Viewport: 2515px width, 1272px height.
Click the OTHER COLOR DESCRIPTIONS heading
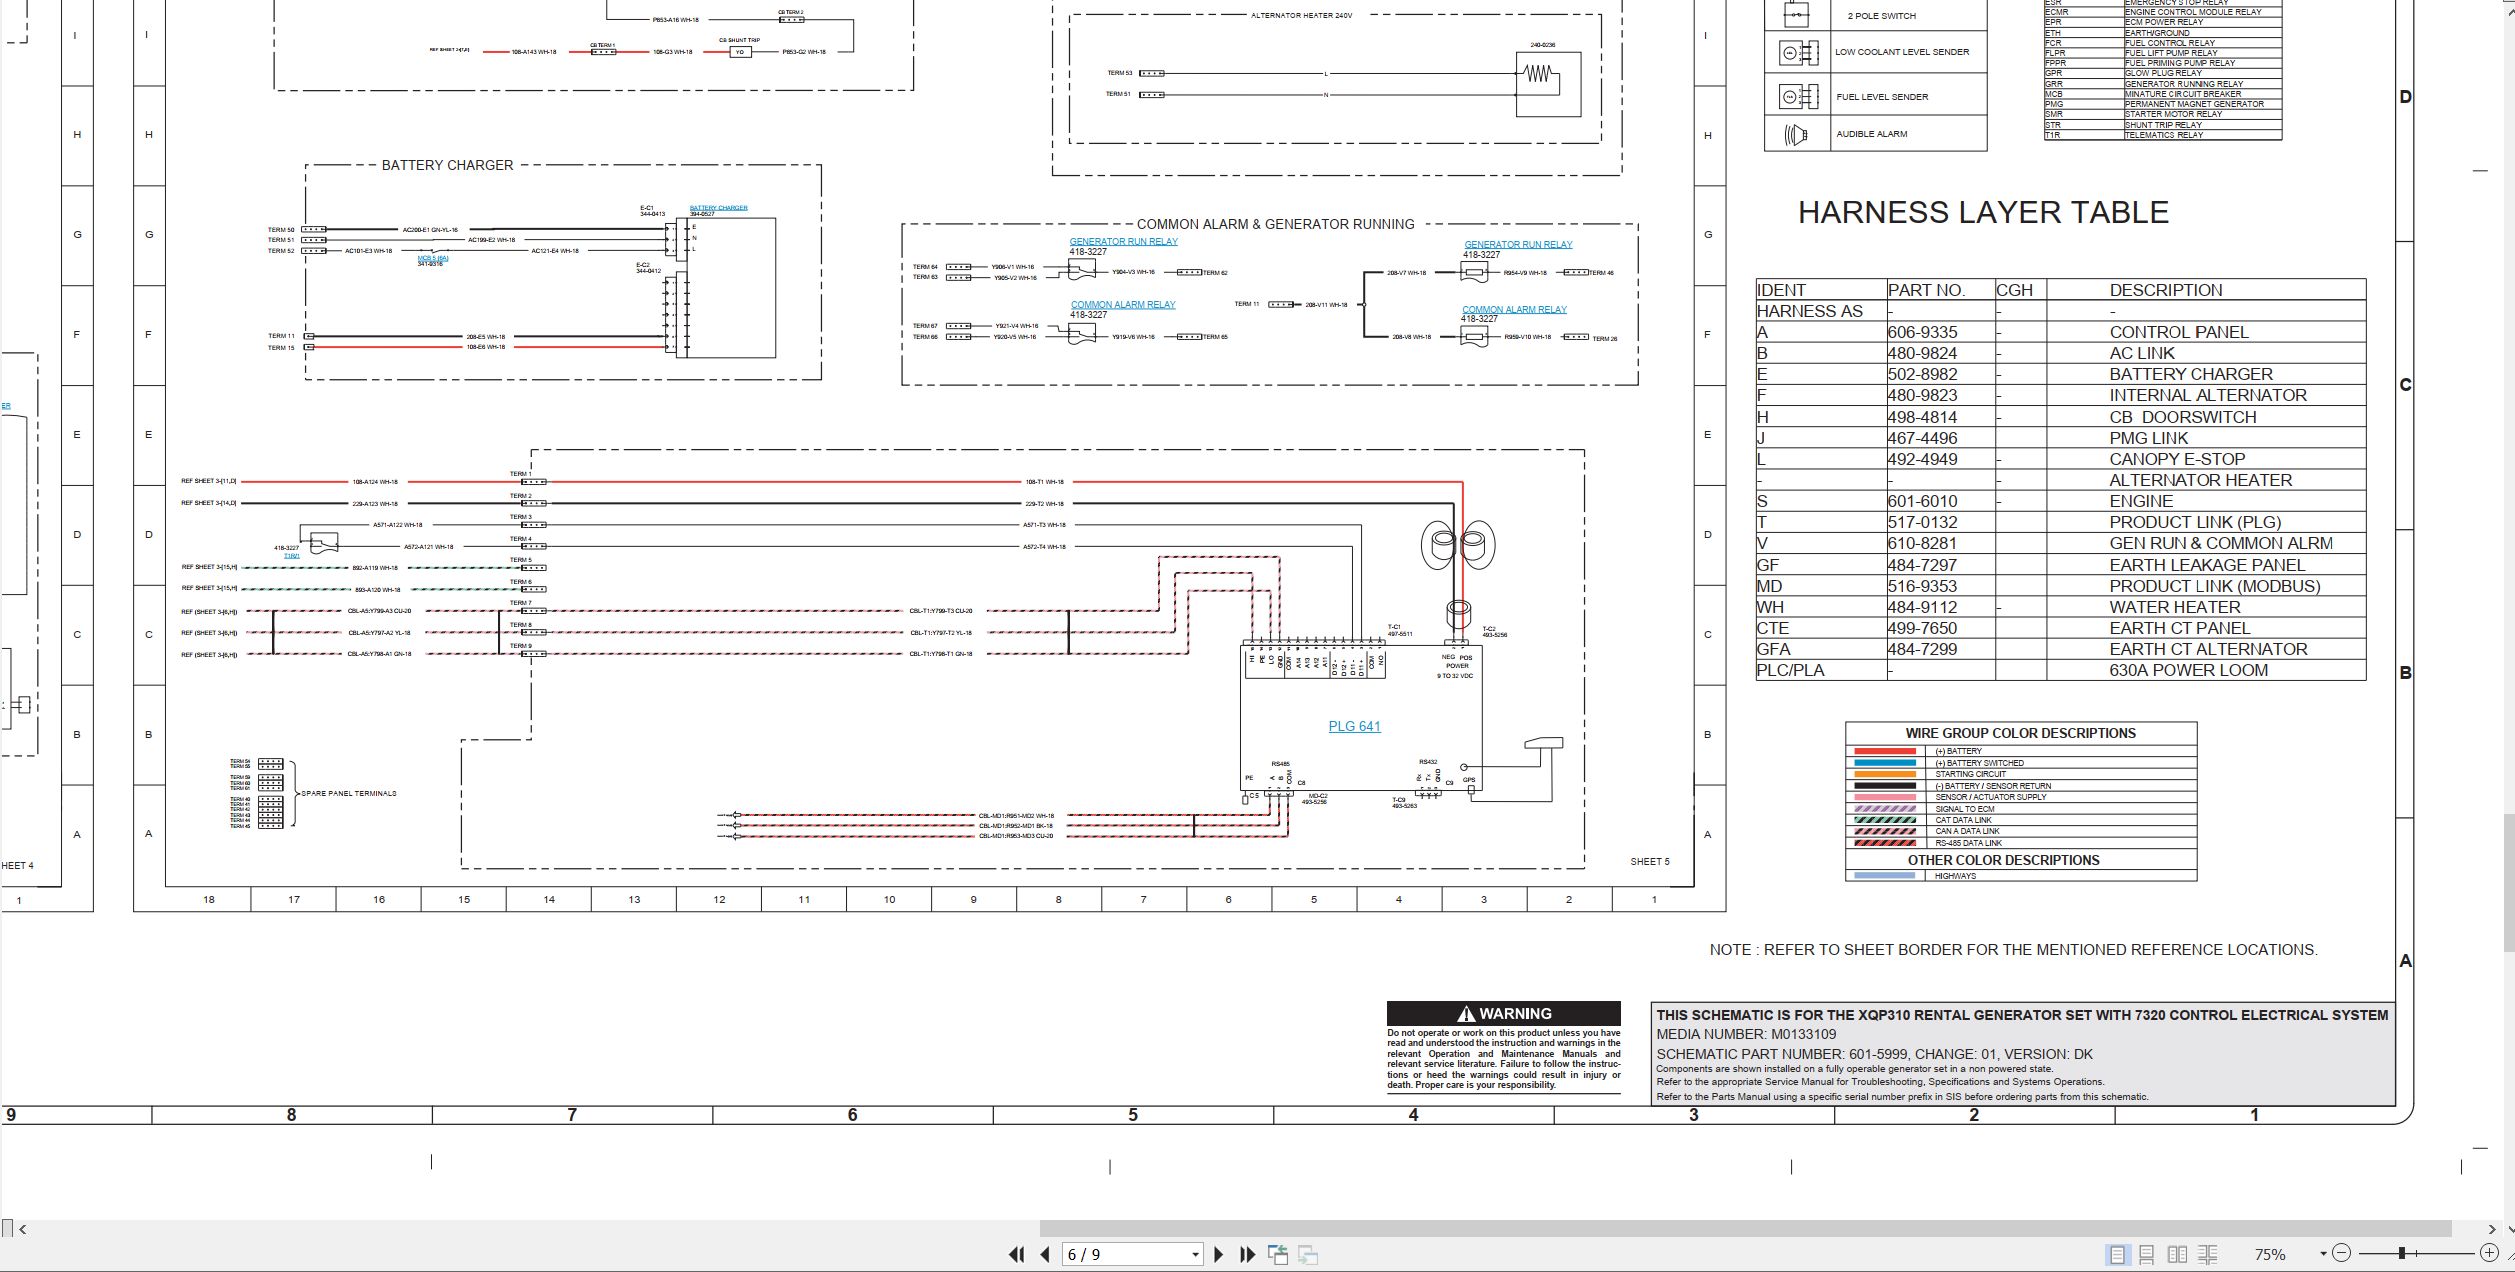(x=2003, y=860)
